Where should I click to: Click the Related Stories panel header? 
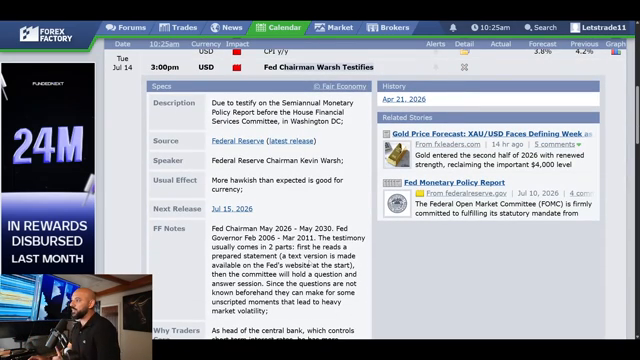pyautogui.click(x=489, y=118)
